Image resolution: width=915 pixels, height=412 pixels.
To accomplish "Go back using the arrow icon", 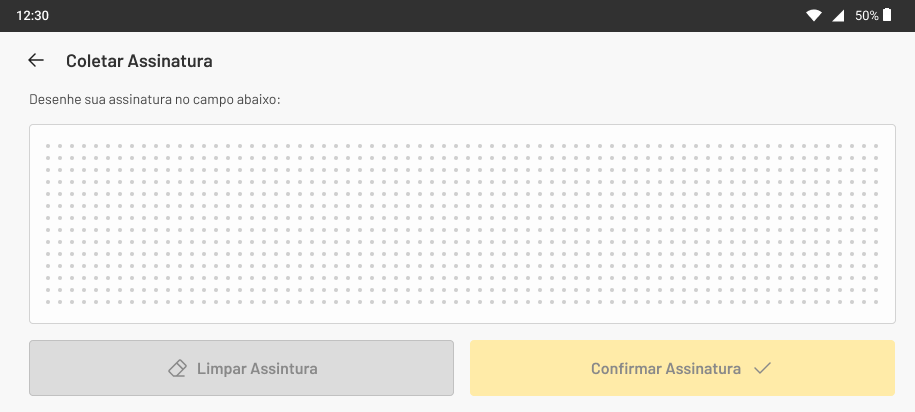I will click(x=36, y=60).
